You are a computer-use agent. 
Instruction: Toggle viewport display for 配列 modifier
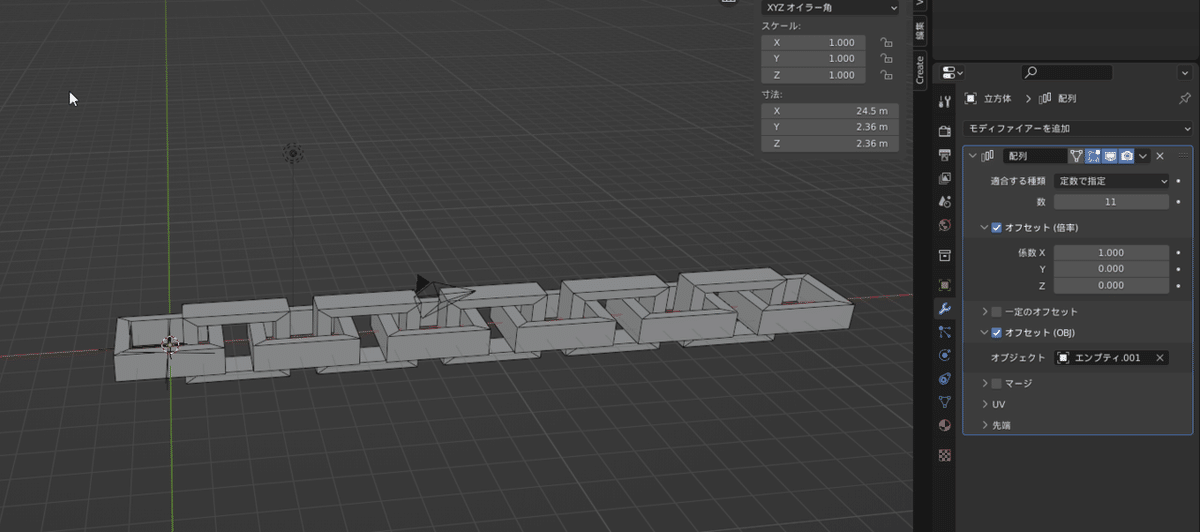pos(1110,156)
